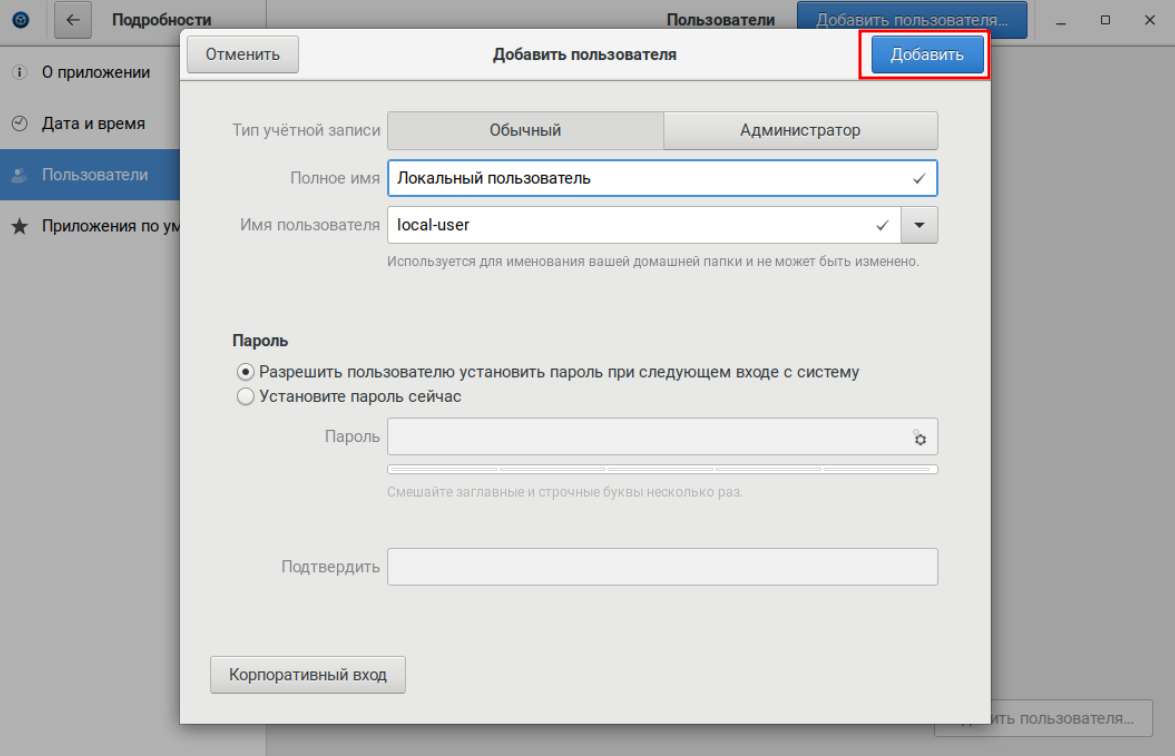
Task: Click the password generator gear icon
Action: (x=919, y=438)
